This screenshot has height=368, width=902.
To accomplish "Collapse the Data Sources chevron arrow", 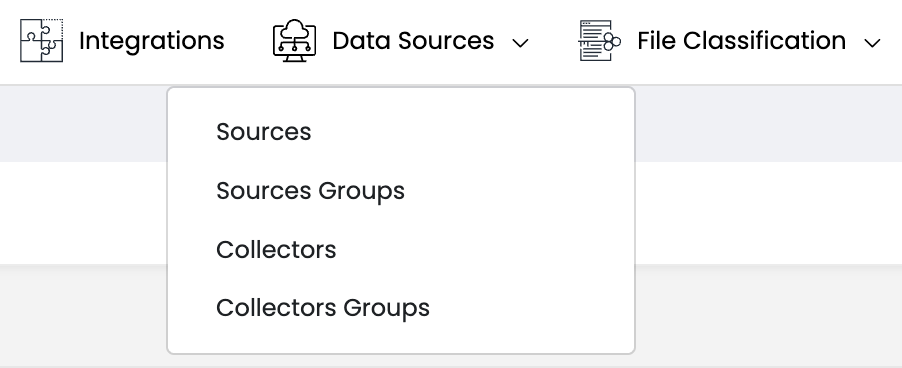I will [x=520, y=43].
